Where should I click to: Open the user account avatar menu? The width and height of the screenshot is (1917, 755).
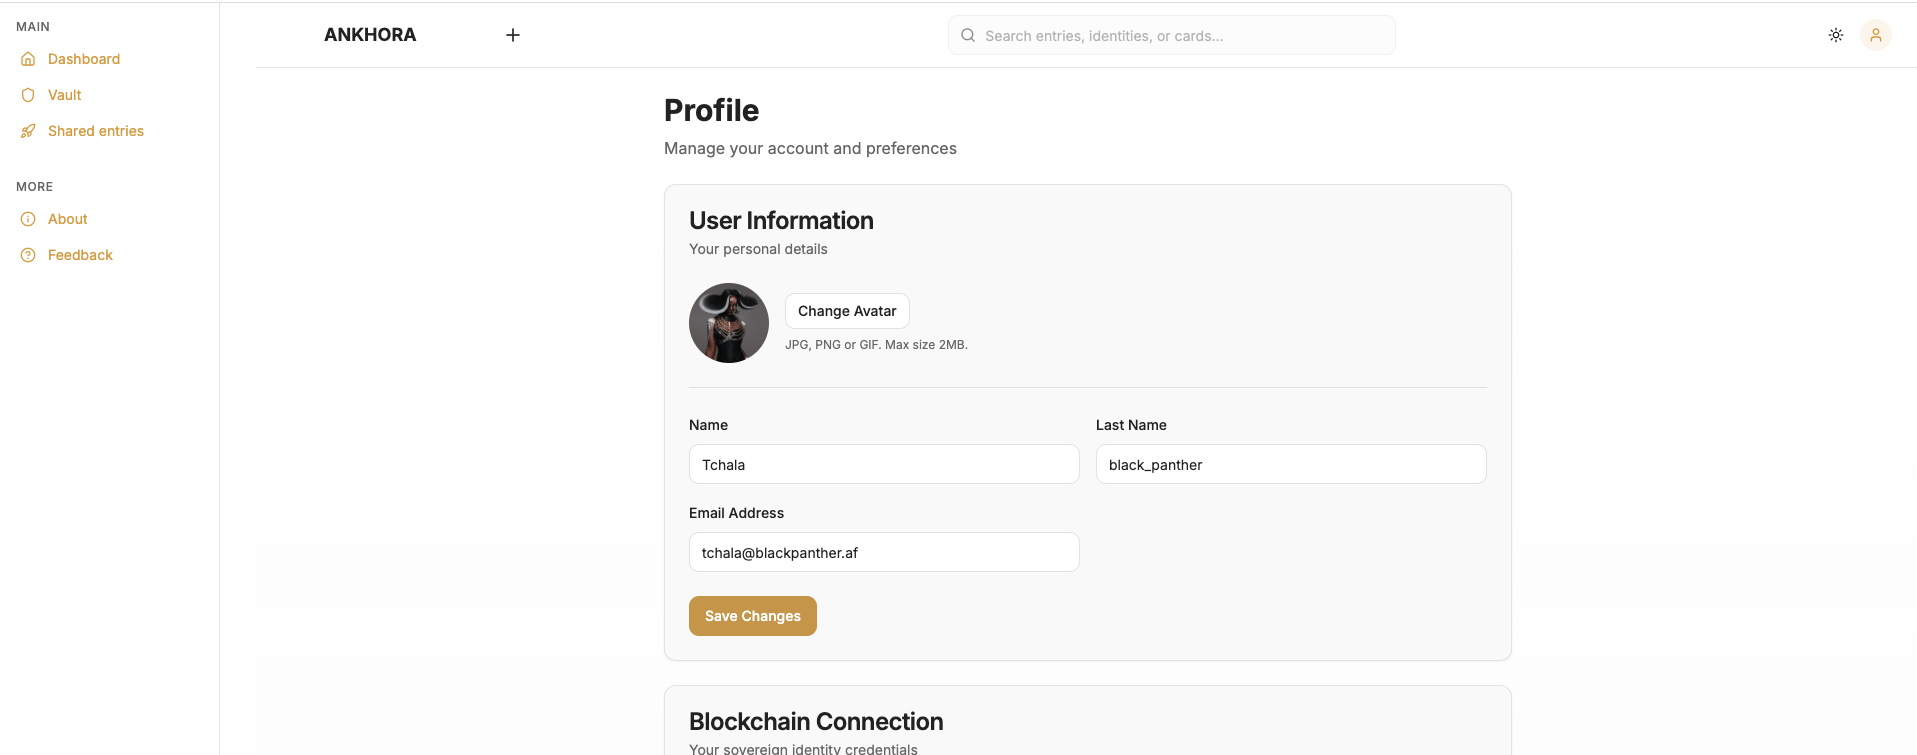pos(1876,35)
